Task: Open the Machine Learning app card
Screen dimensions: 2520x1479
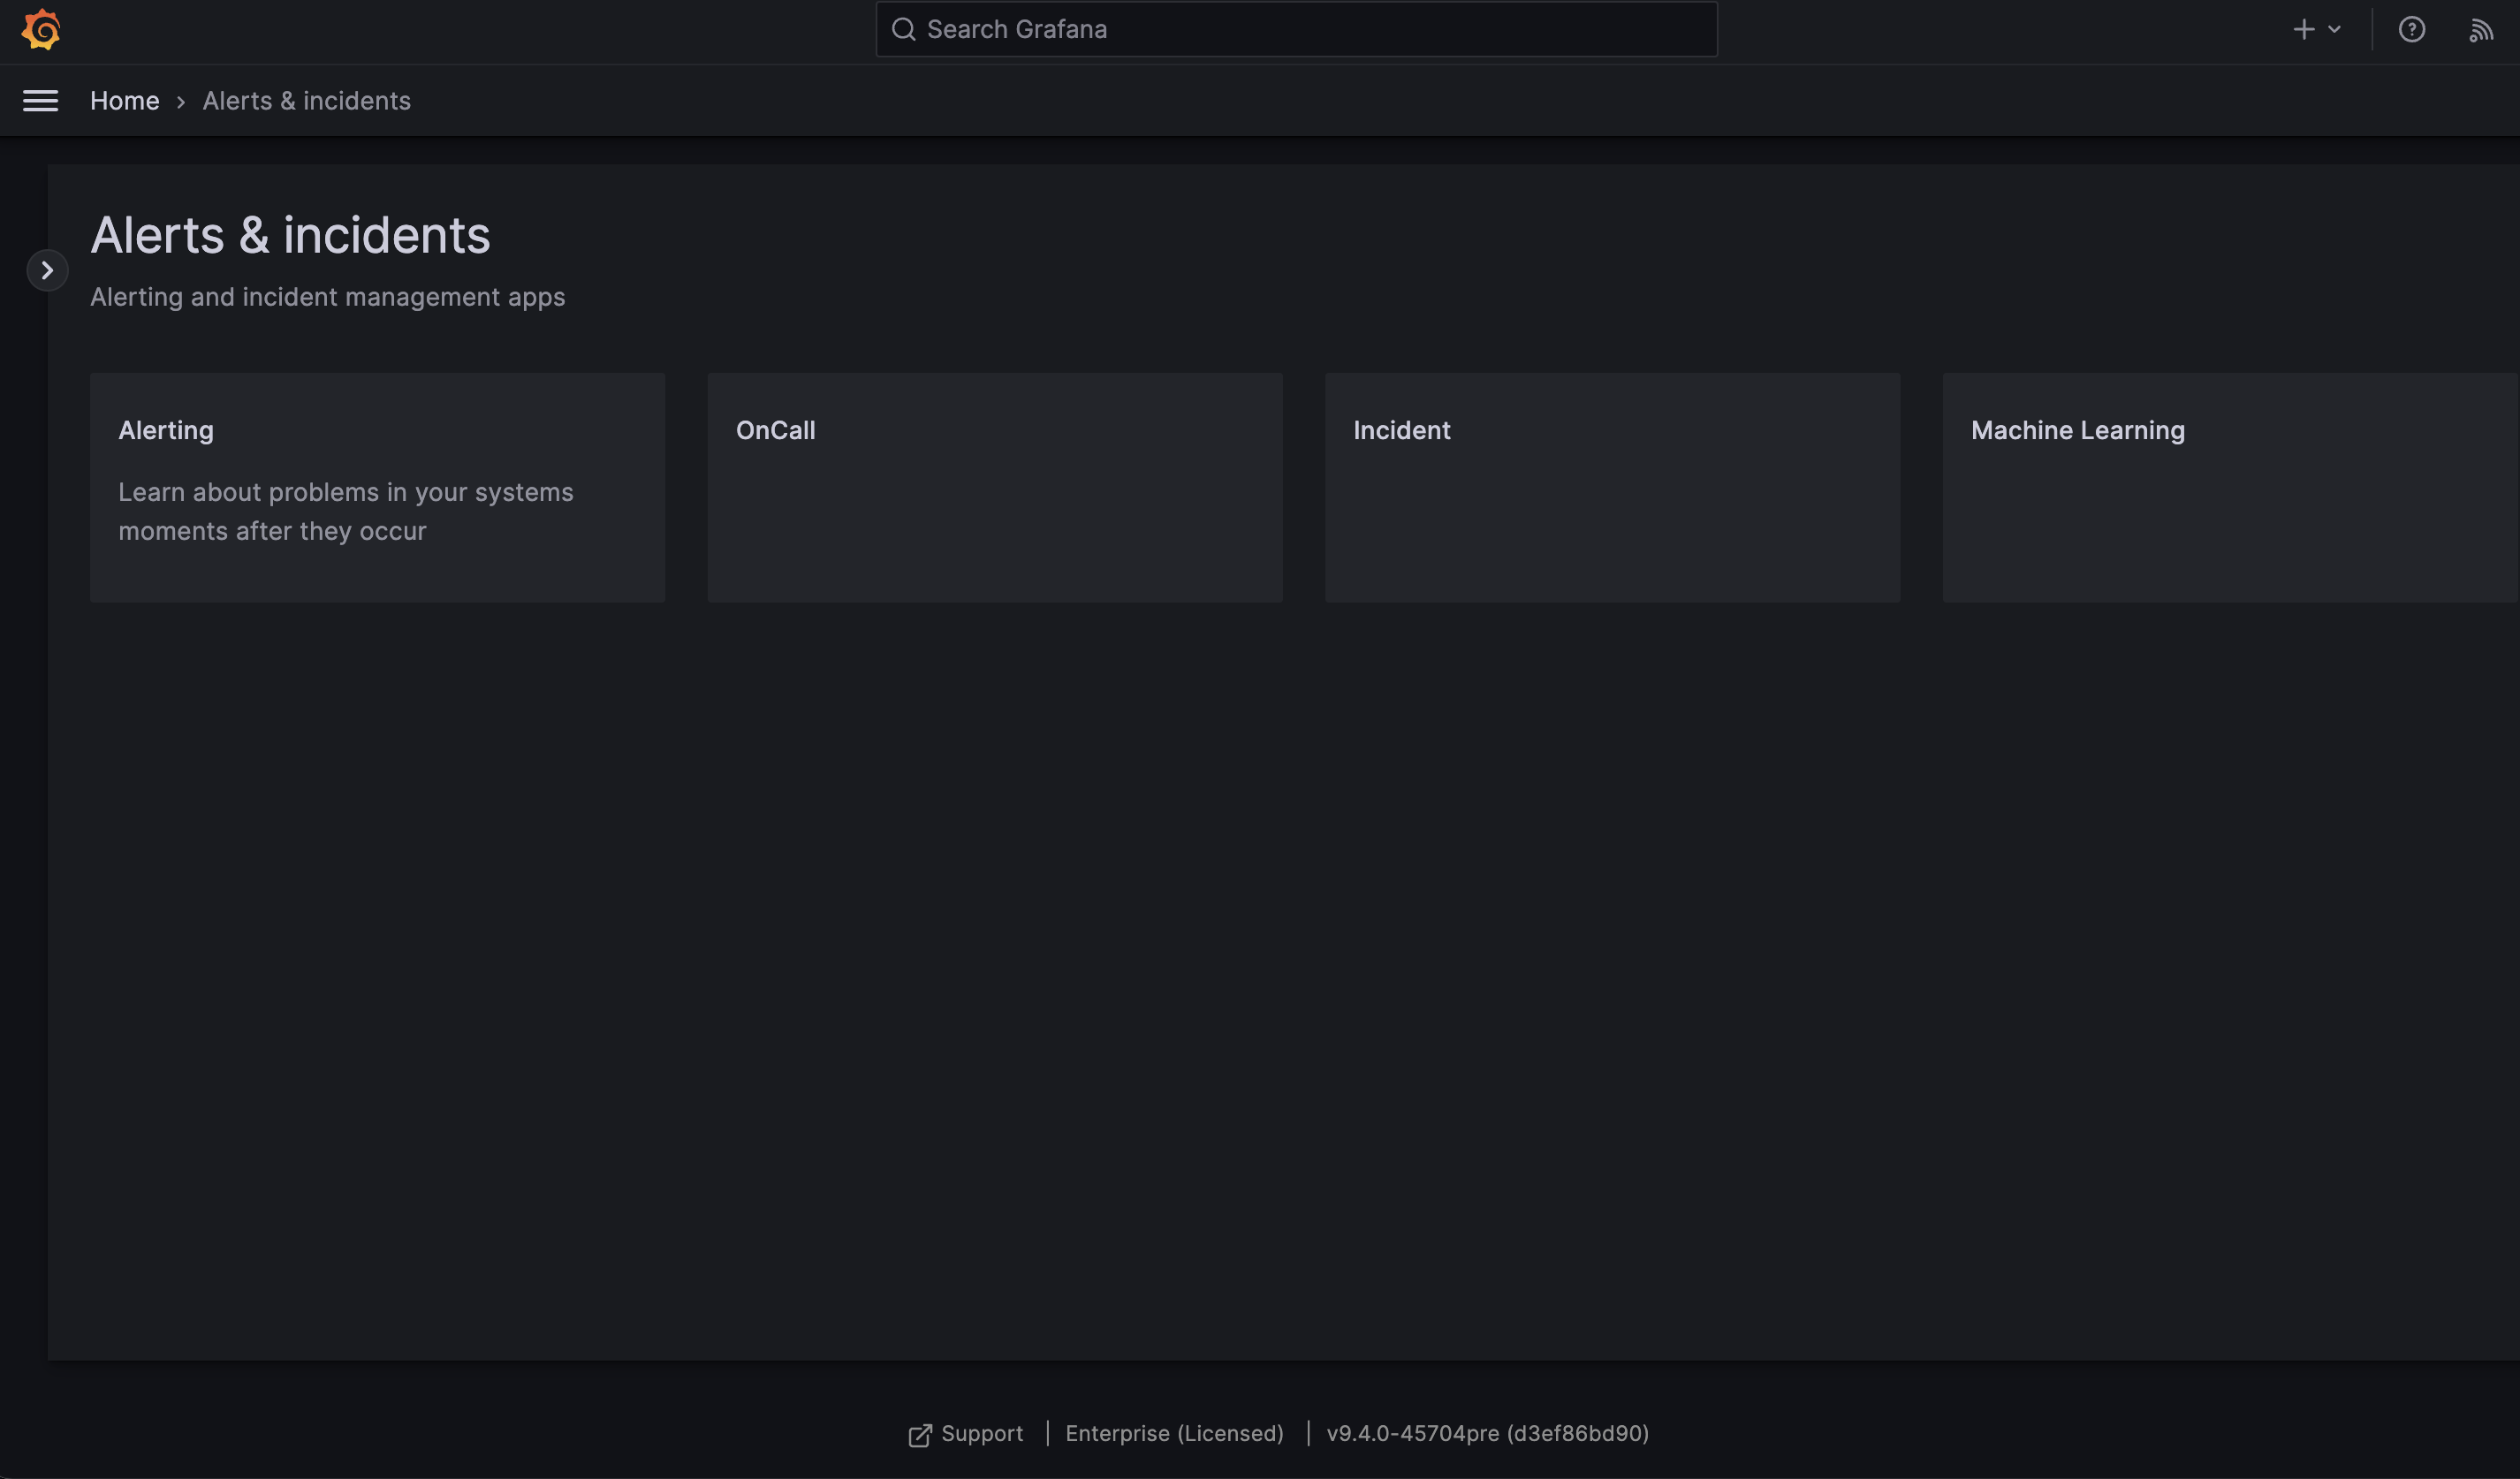Action: 2229,487
